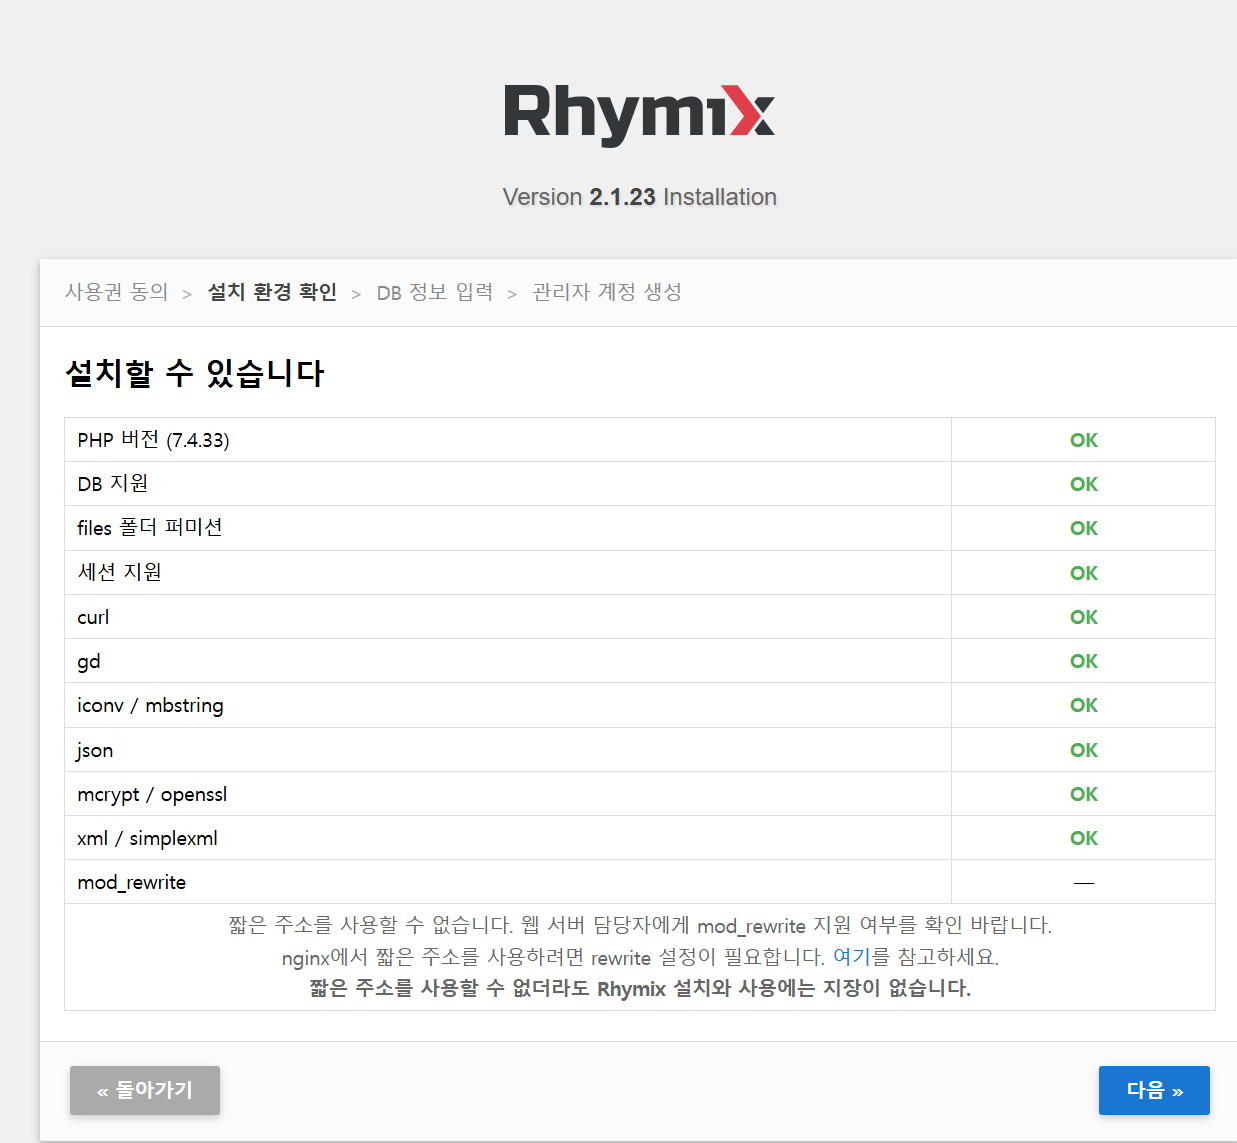Click the OK status for mcrypt / openssl
The width and height of the screenshot is (1237, 1143).
pyautogui.click(x=1084, y=794)
